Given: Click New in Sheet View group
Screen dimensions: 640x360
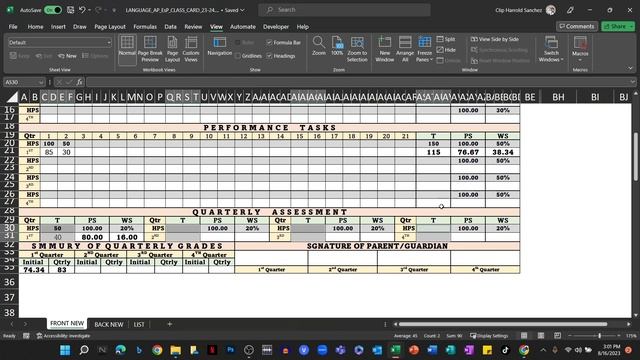Looking at the screenshot, I should (67, 56).
